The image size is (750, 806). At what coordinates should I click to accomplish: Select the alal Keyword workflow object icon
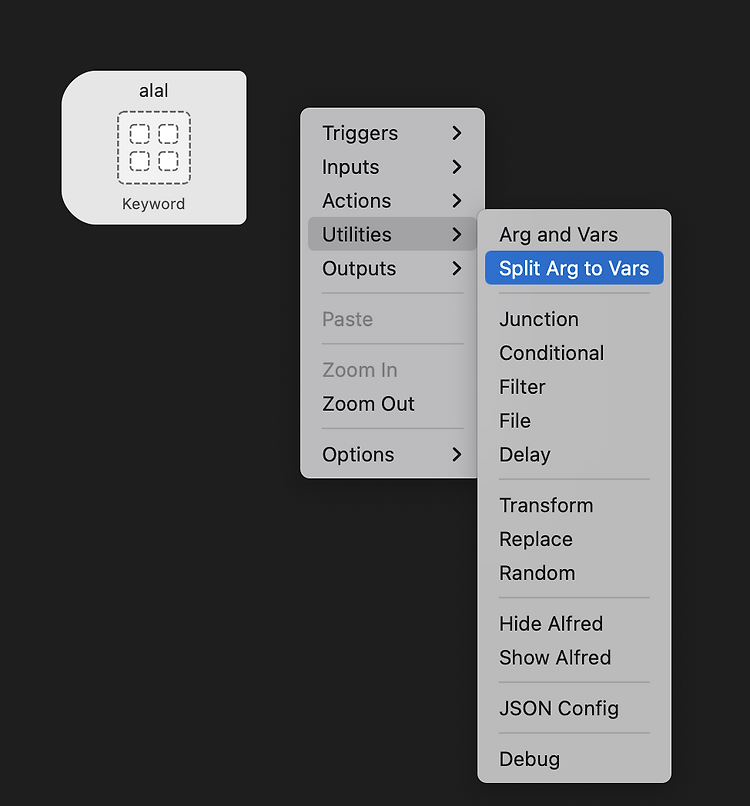point(154,148)
